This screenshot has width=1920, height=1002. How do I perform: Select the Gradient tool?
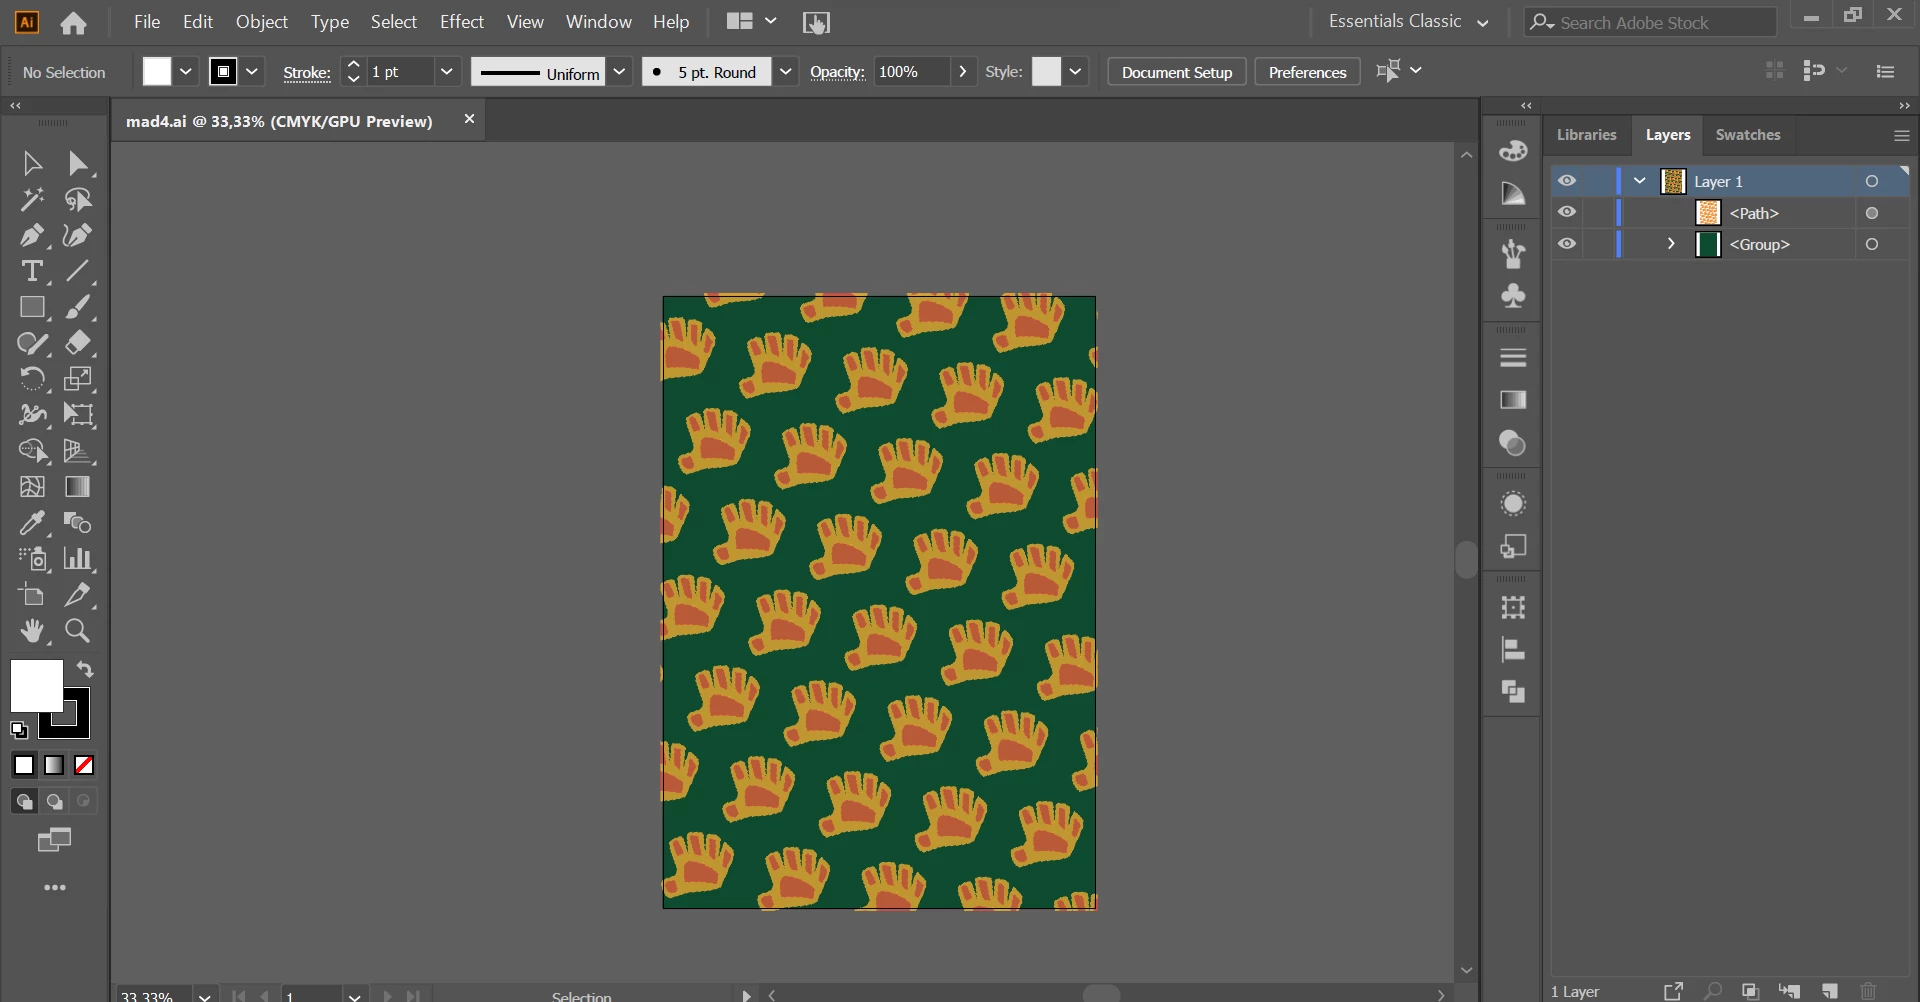(x=78, y=487)
